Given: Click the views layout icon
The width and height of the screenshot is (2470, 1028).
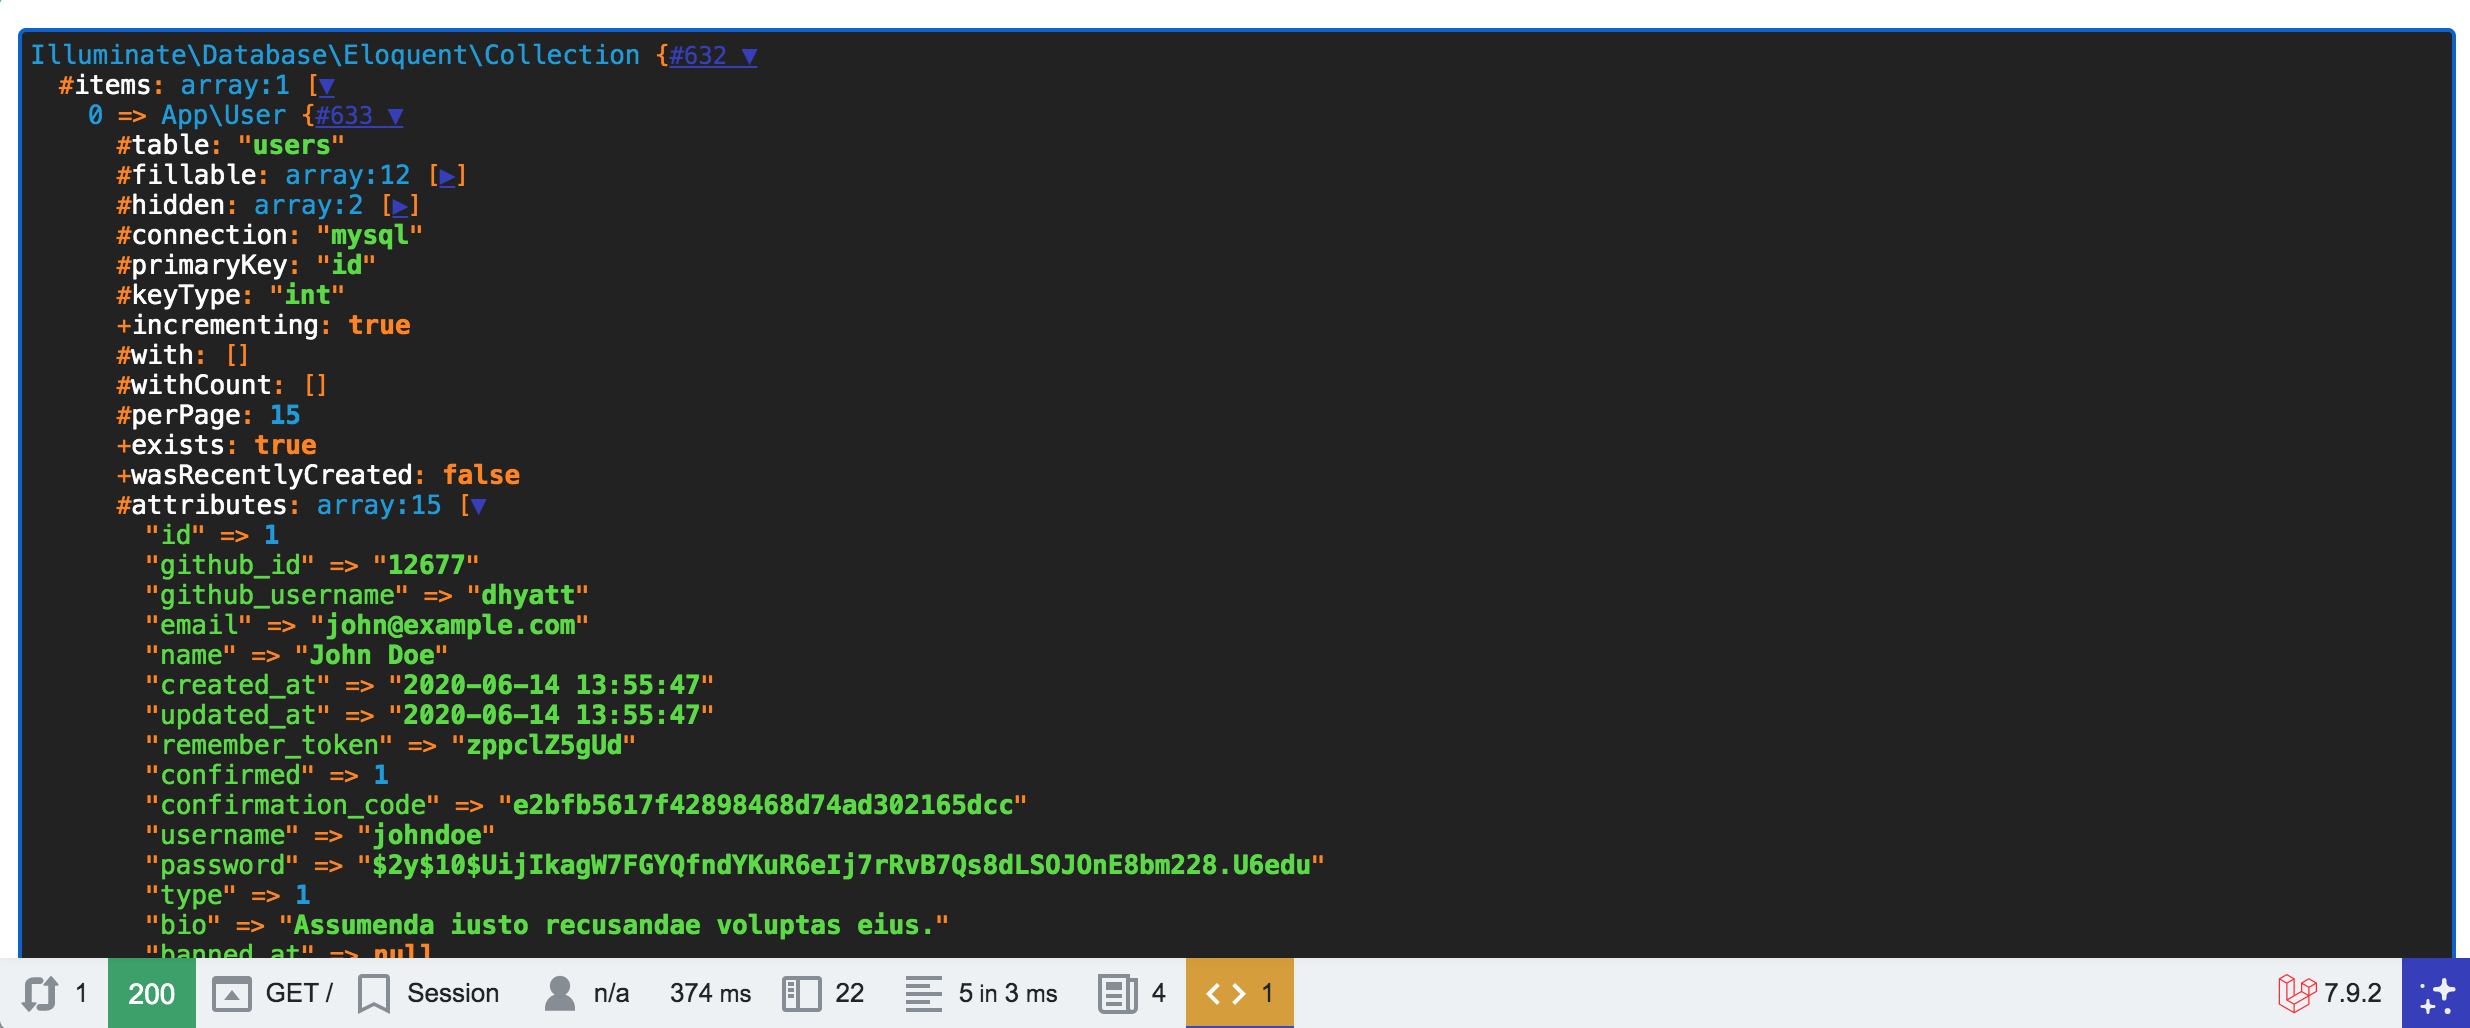Looking at the screenshot, I should 801,994.
